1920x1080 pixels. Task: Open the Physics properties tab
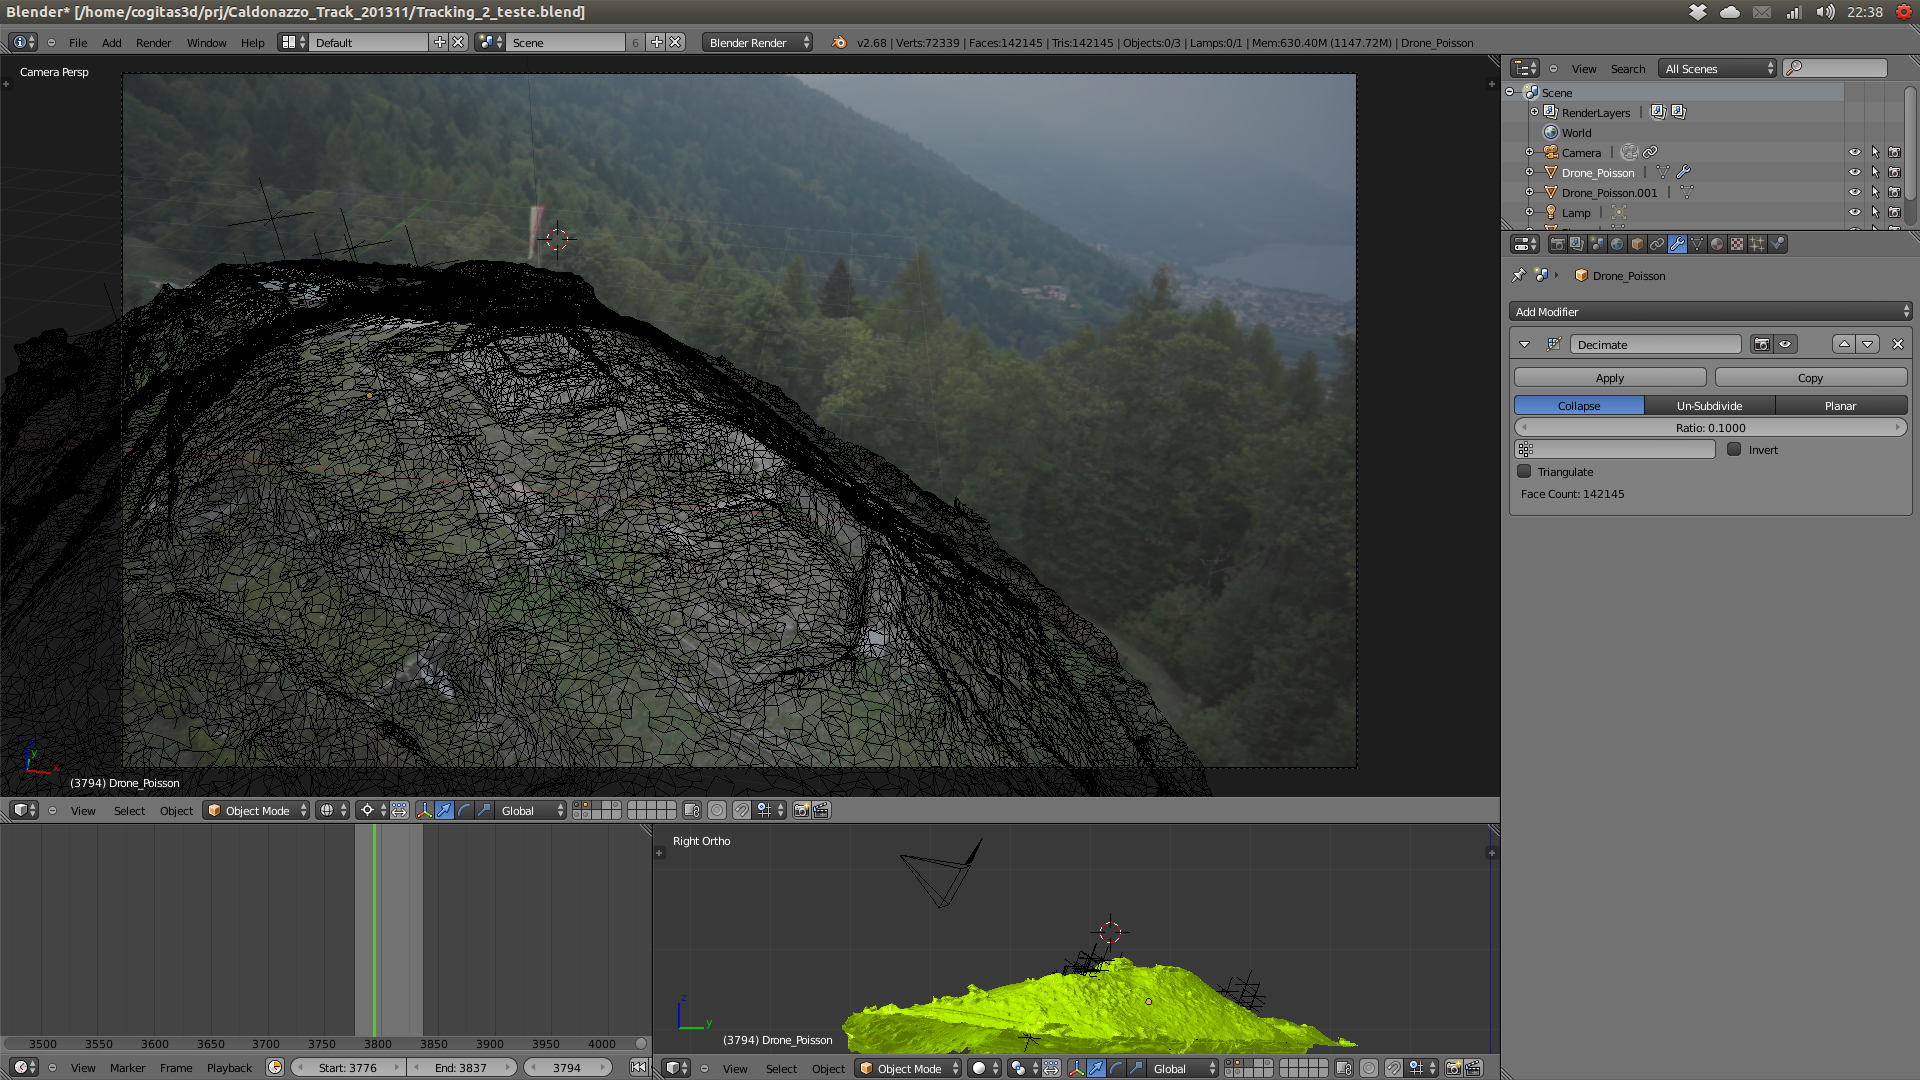point(1777,244)
